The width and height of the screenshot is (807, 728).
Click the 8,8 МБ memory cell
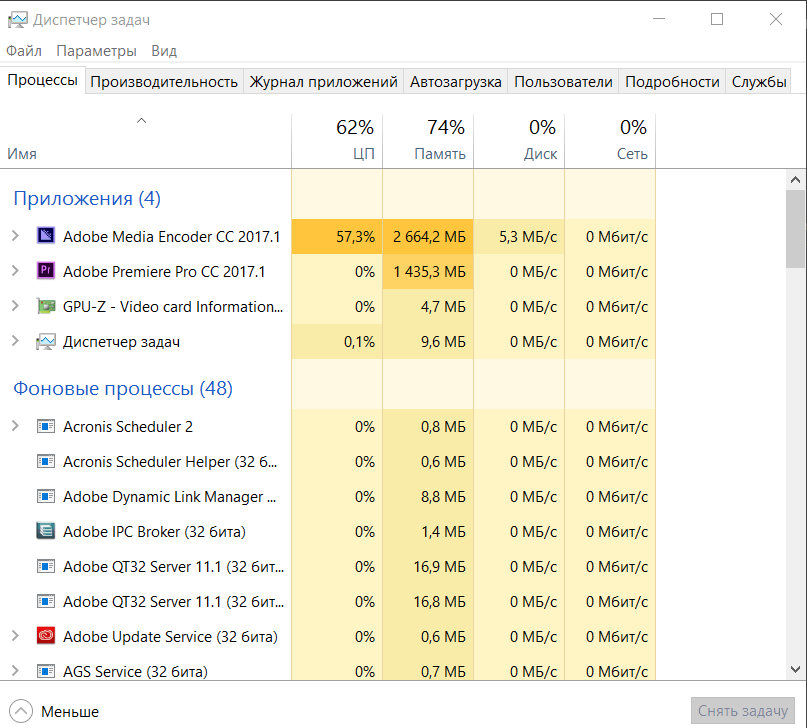point(428,496)
